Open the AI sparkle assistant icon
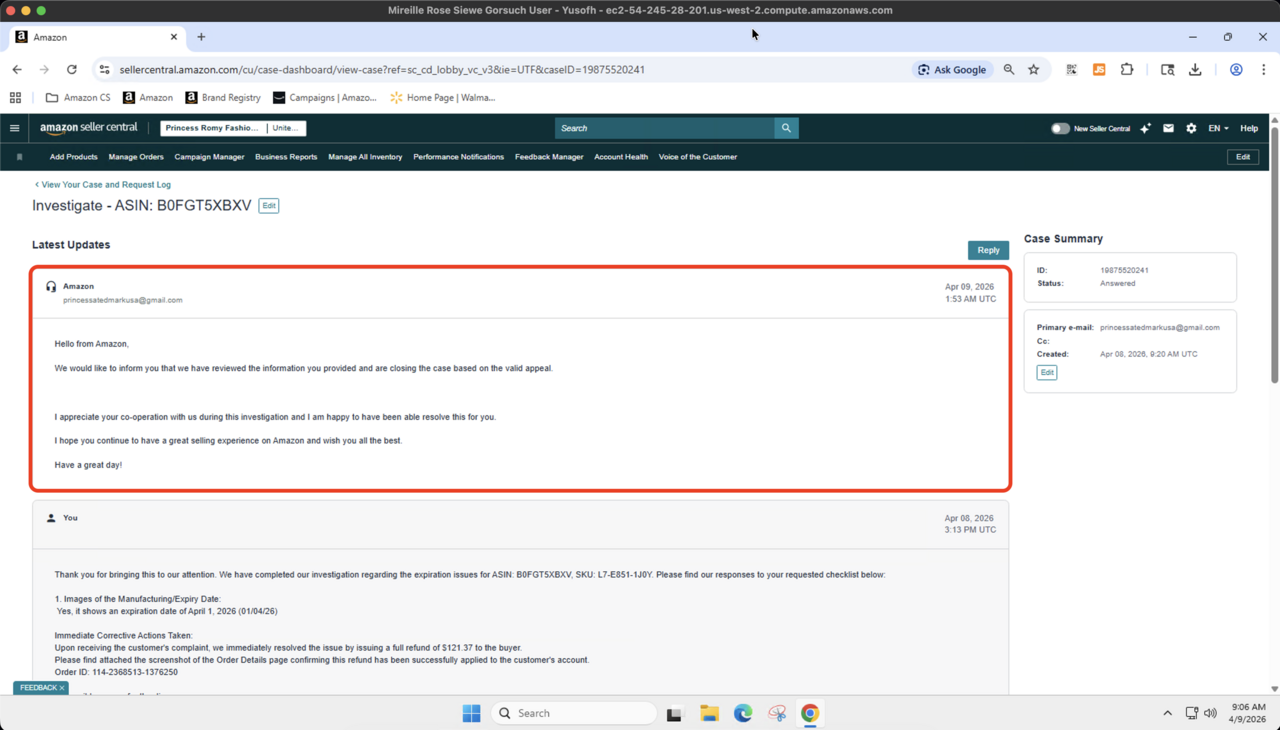The width and height of the screenshot is (1280, 730). pyautogui.click(x=1145, y=128)
